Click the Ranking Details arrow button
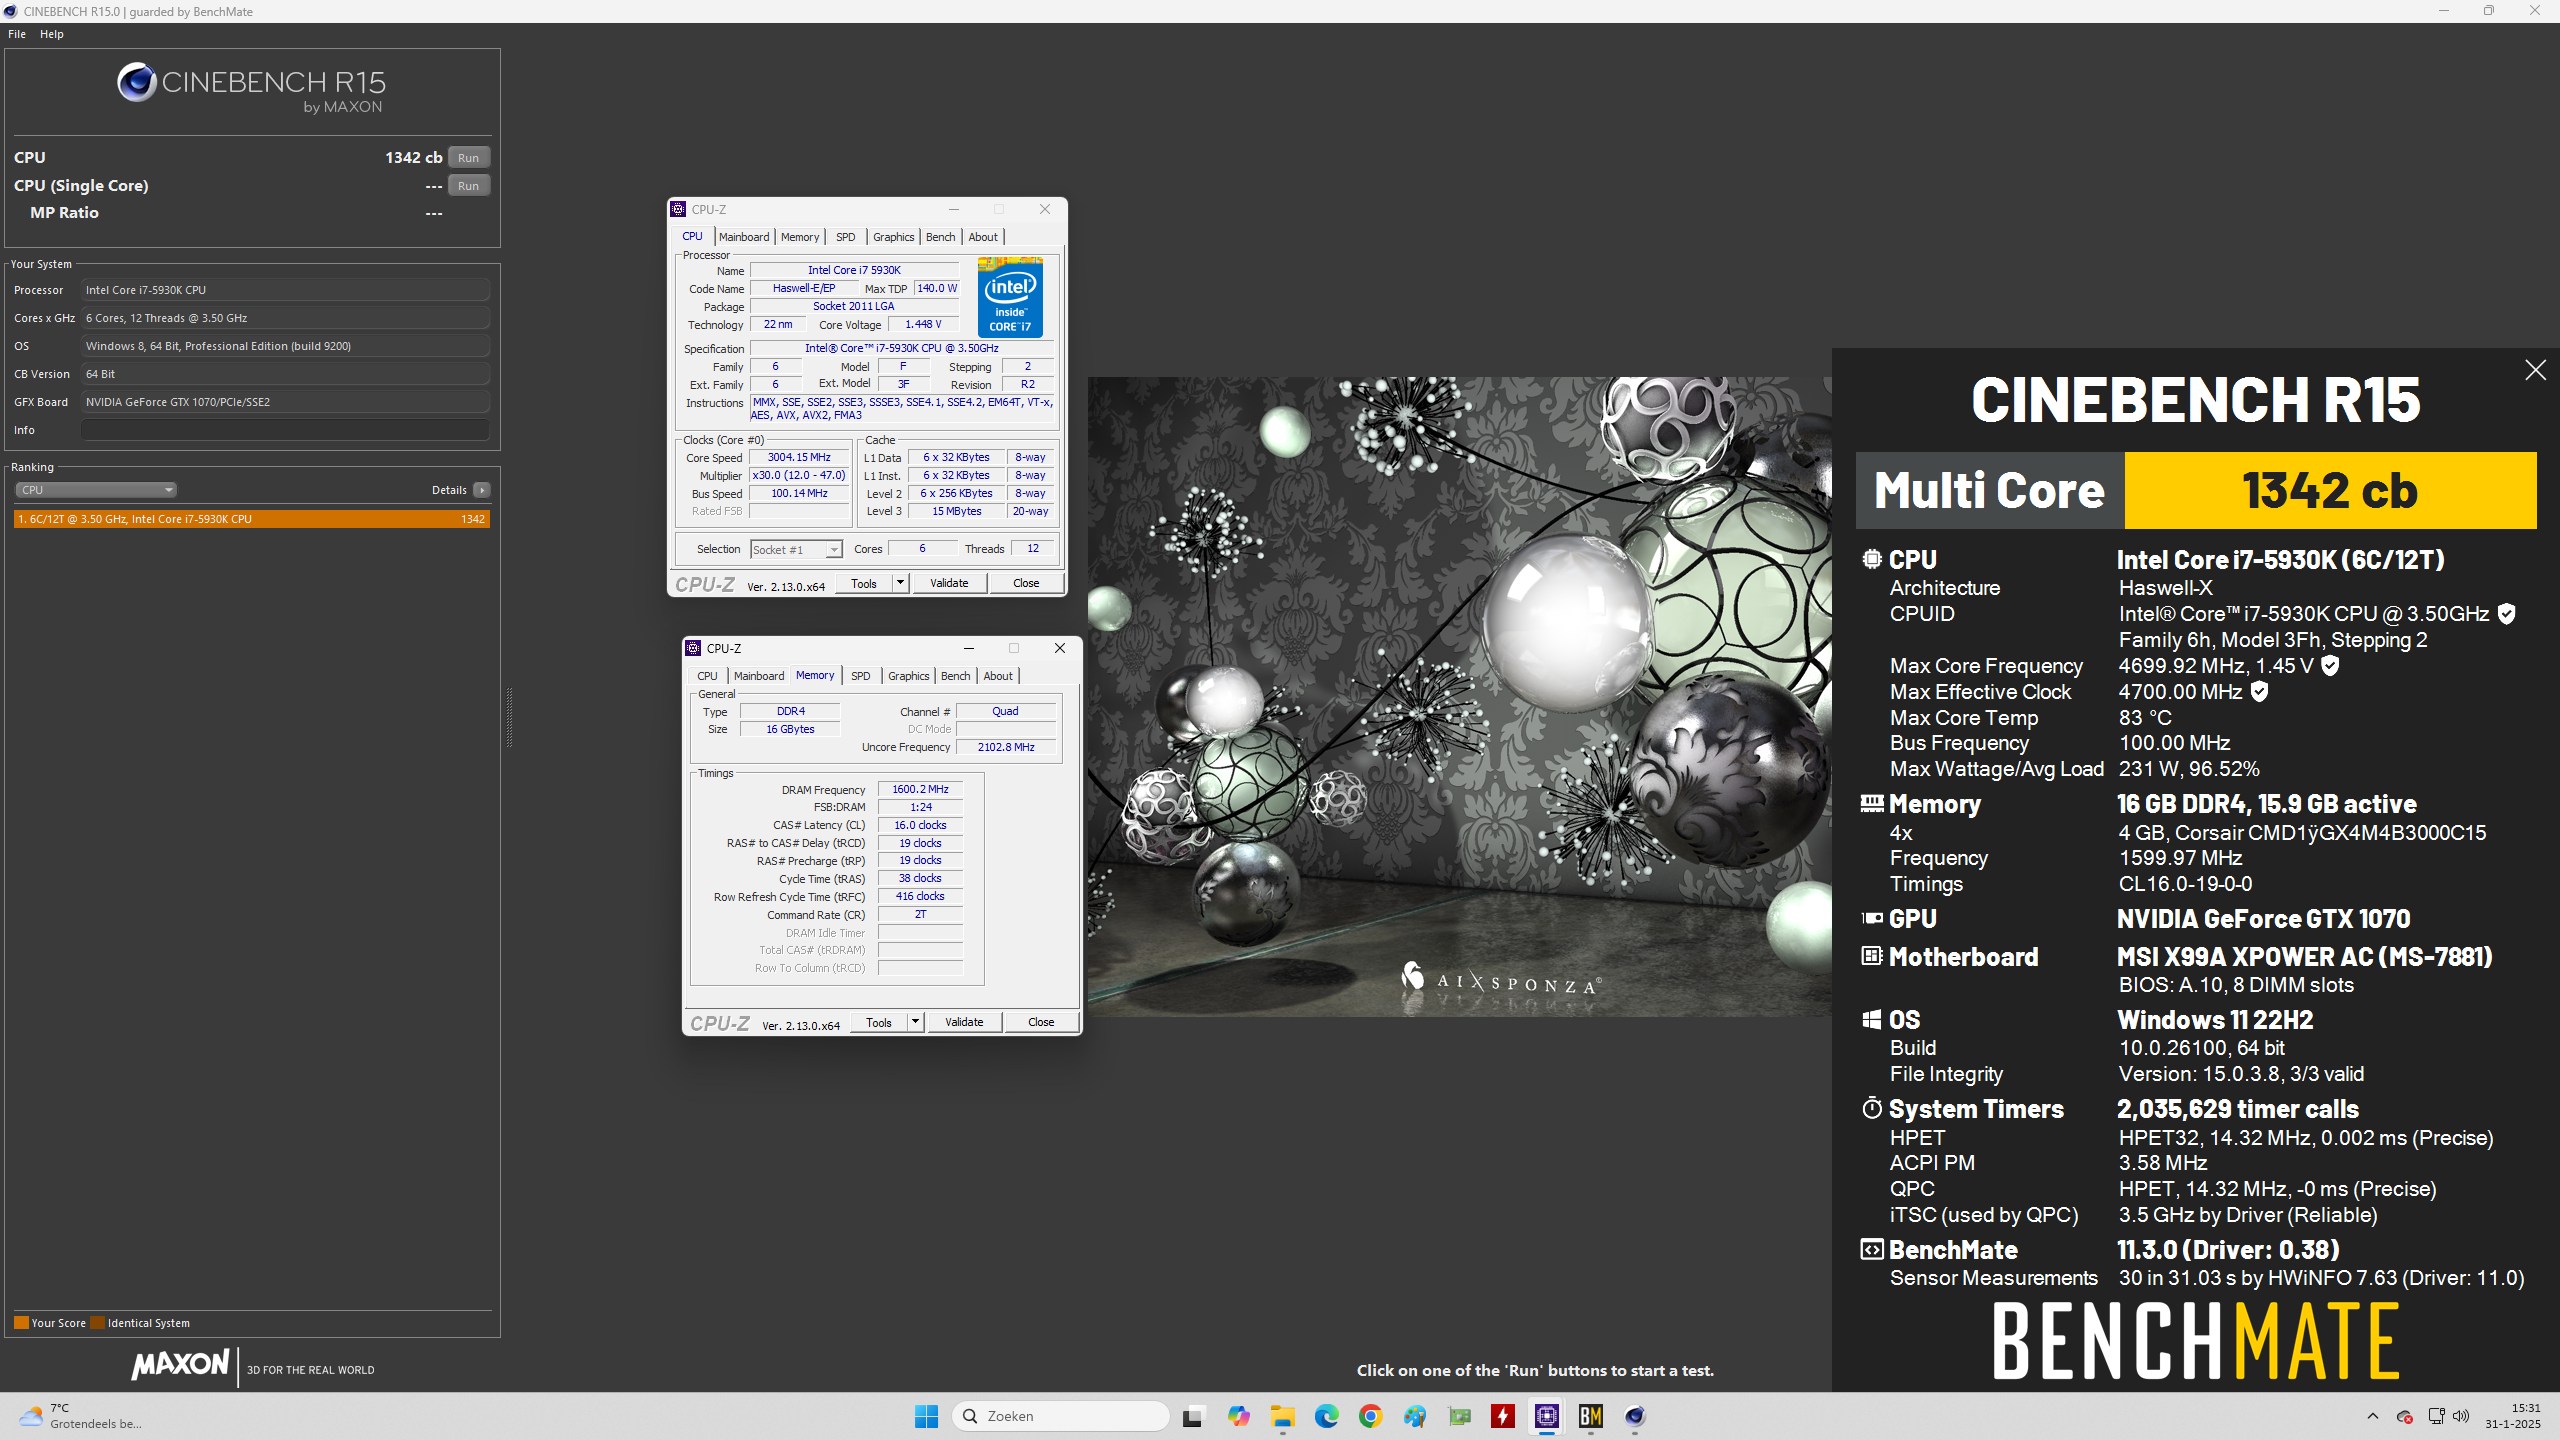Viewport: 2560px width, 1440px height. click(482, 490)
